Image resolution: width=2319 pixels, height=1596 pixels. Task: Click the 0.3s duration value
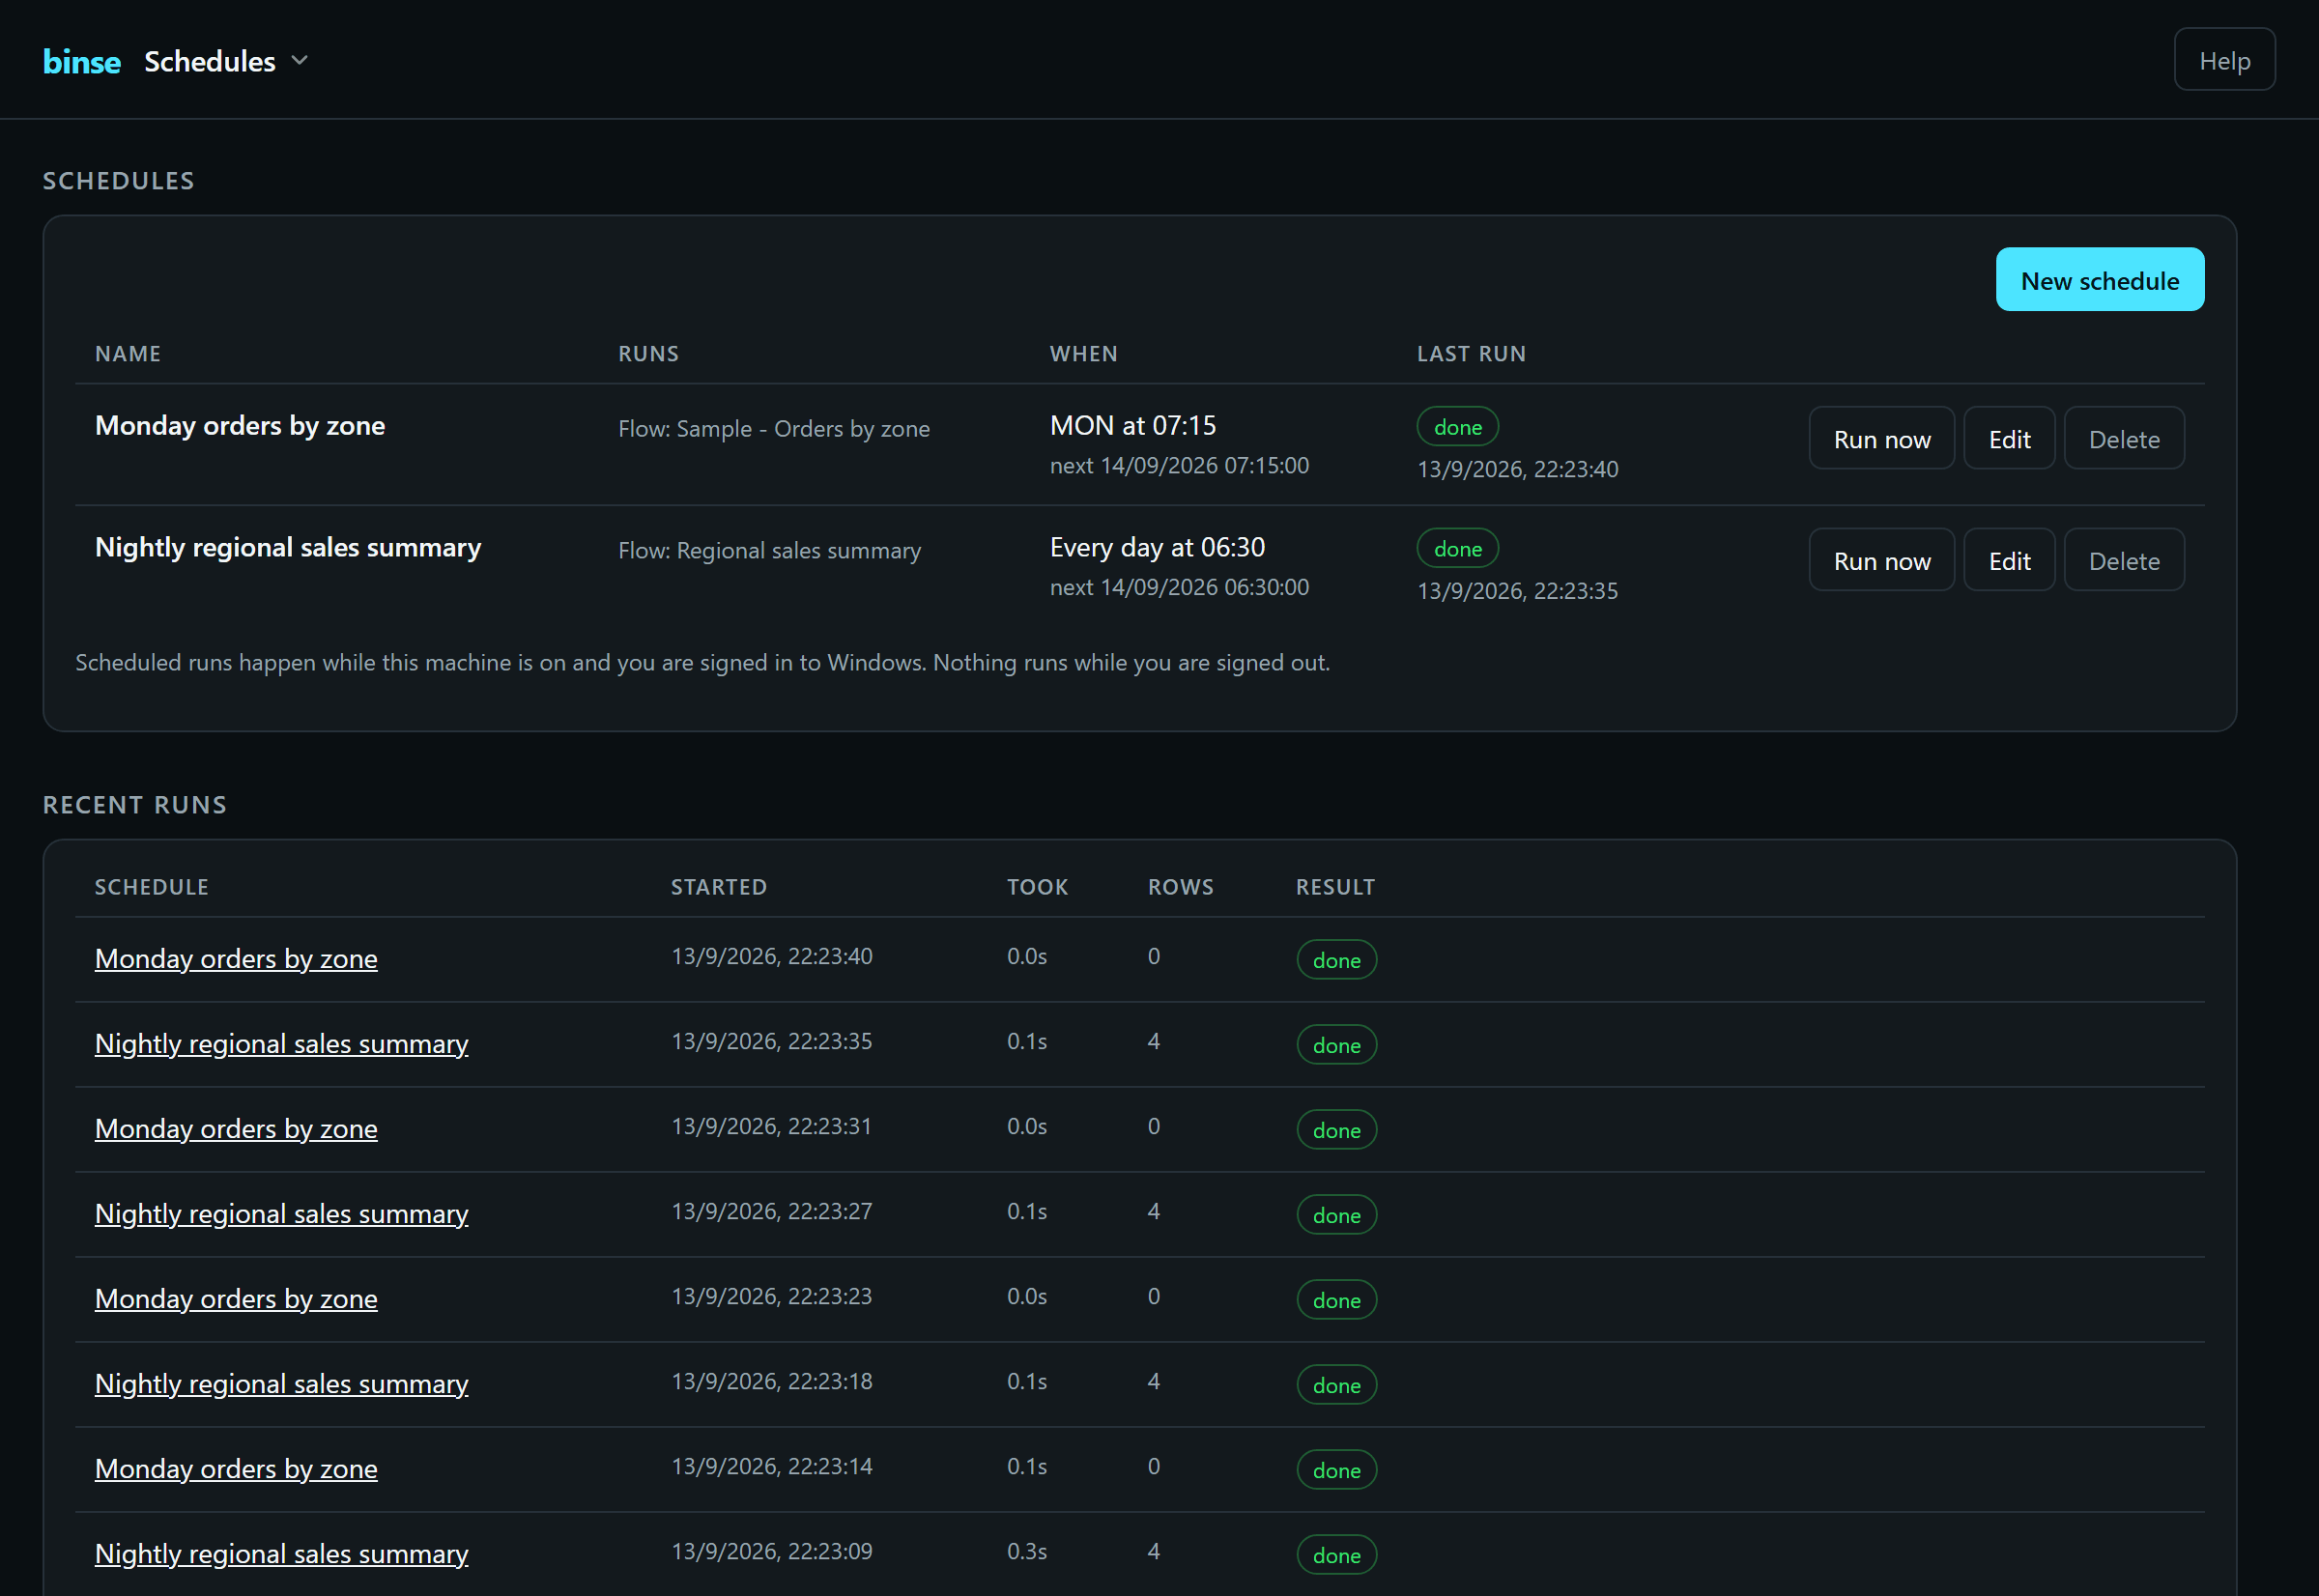pyautogui.click(x=1027, y=1551)
